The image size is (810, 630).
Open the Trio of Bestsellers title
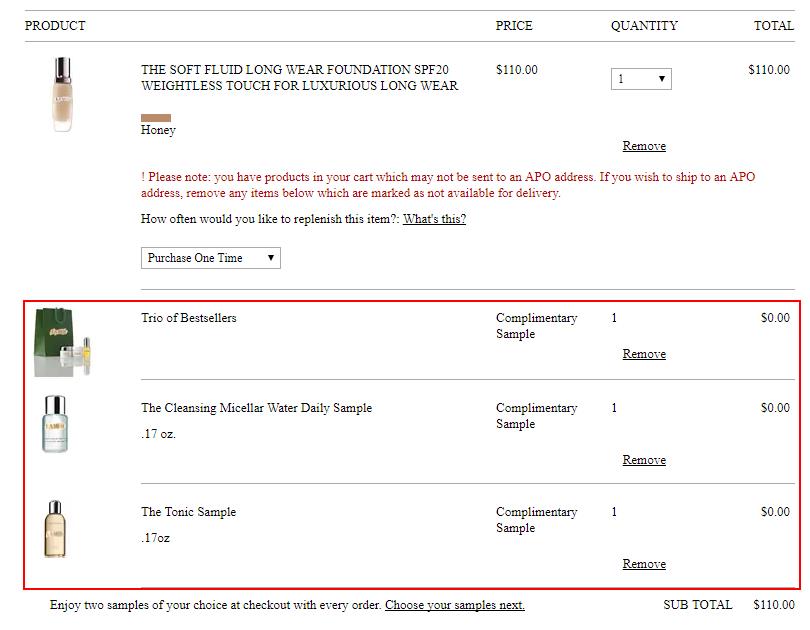189,318
